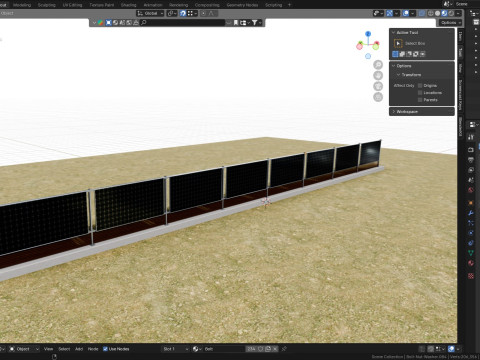Open the Tool sidebar tab
The width and height of the screenshot is (480, 360).
click(x=460, y=52)
